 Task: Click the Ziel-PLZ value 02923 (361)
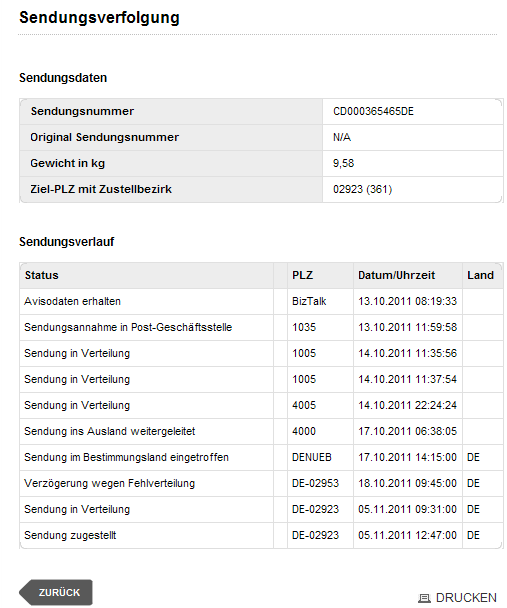point(362,189)
